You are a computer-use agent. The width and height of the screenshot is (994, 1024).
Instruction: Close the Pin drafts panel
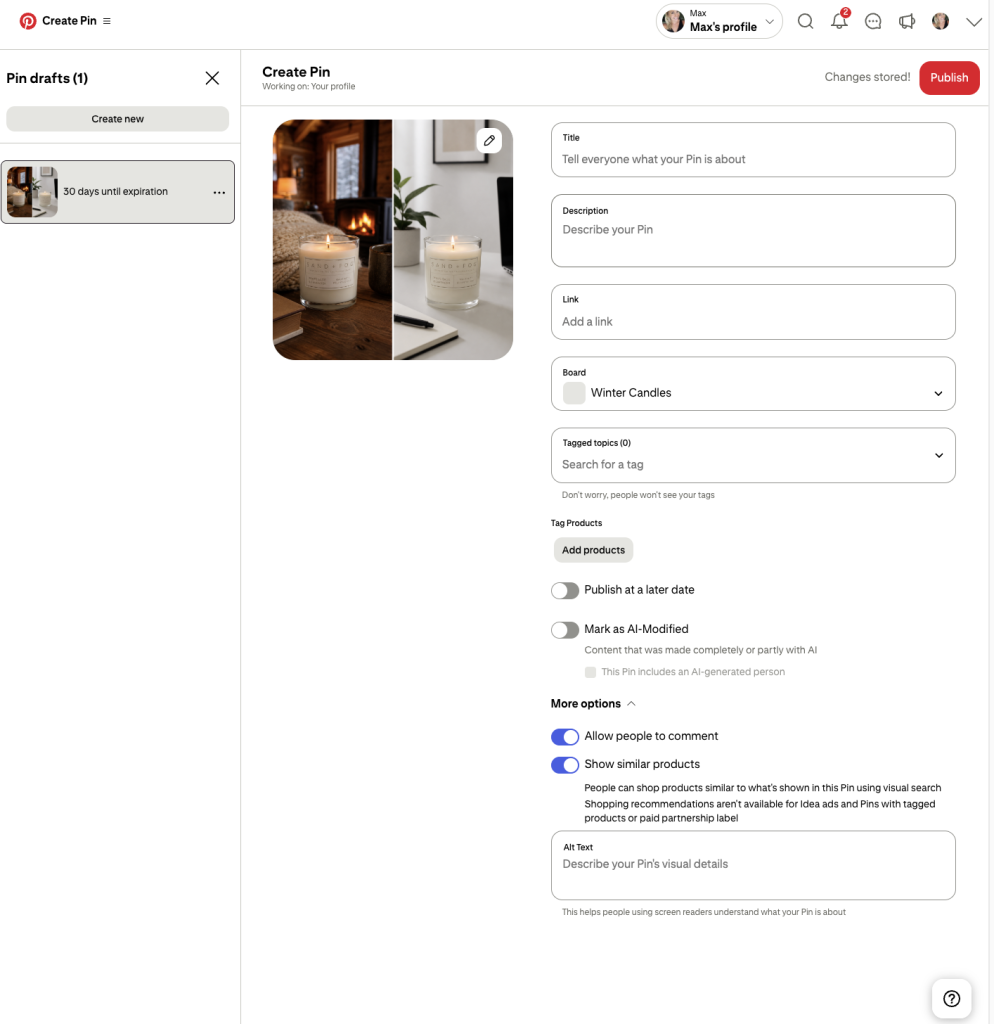click(x=212, y=78)
